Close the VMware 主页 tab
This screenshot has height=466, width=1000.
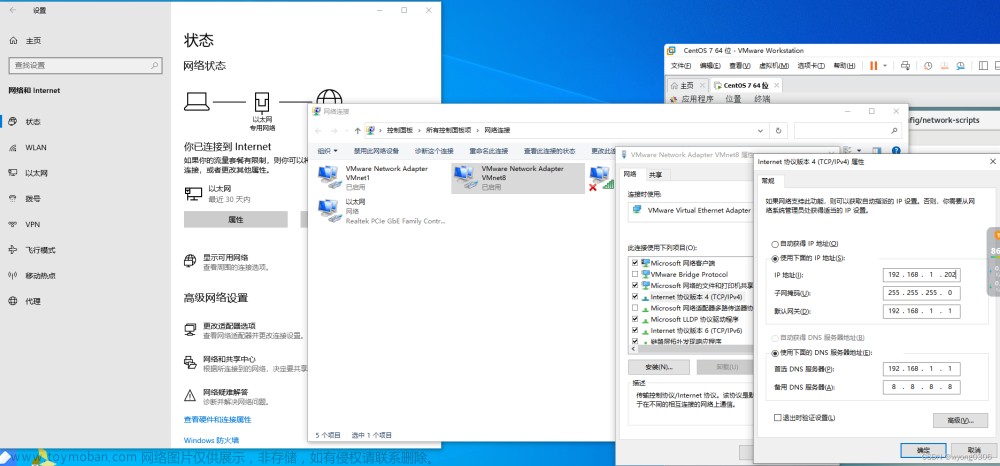702,85
